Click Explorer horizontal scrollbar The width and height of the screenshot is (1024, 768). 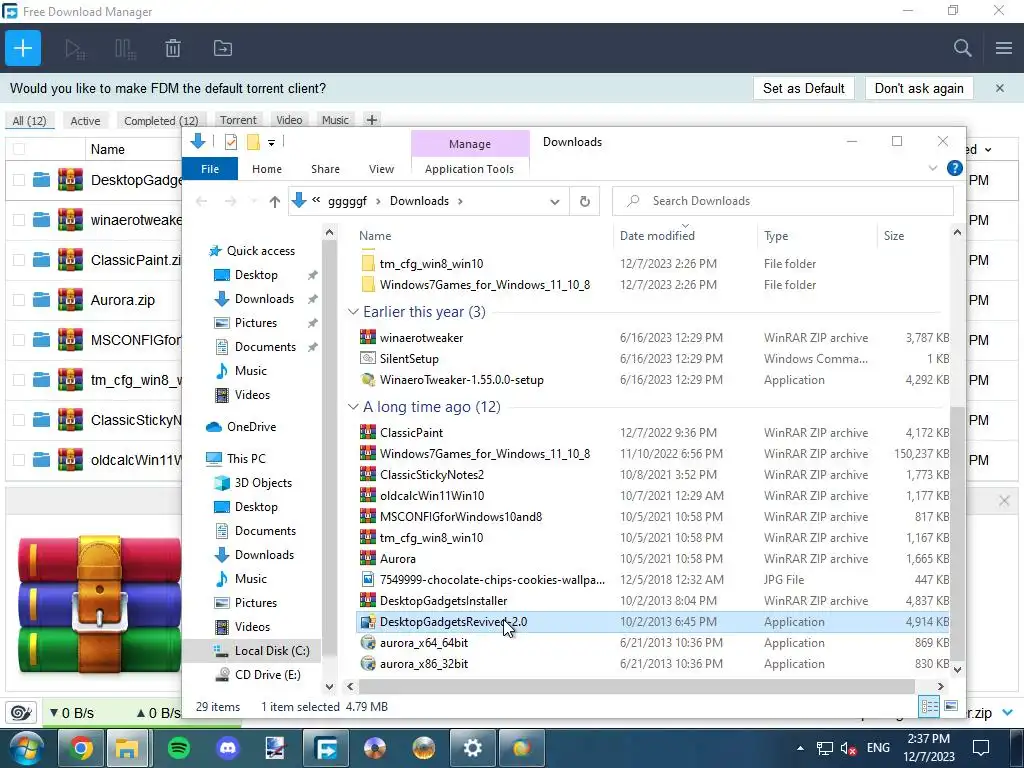pyautogui.click(x=636, y=686)
